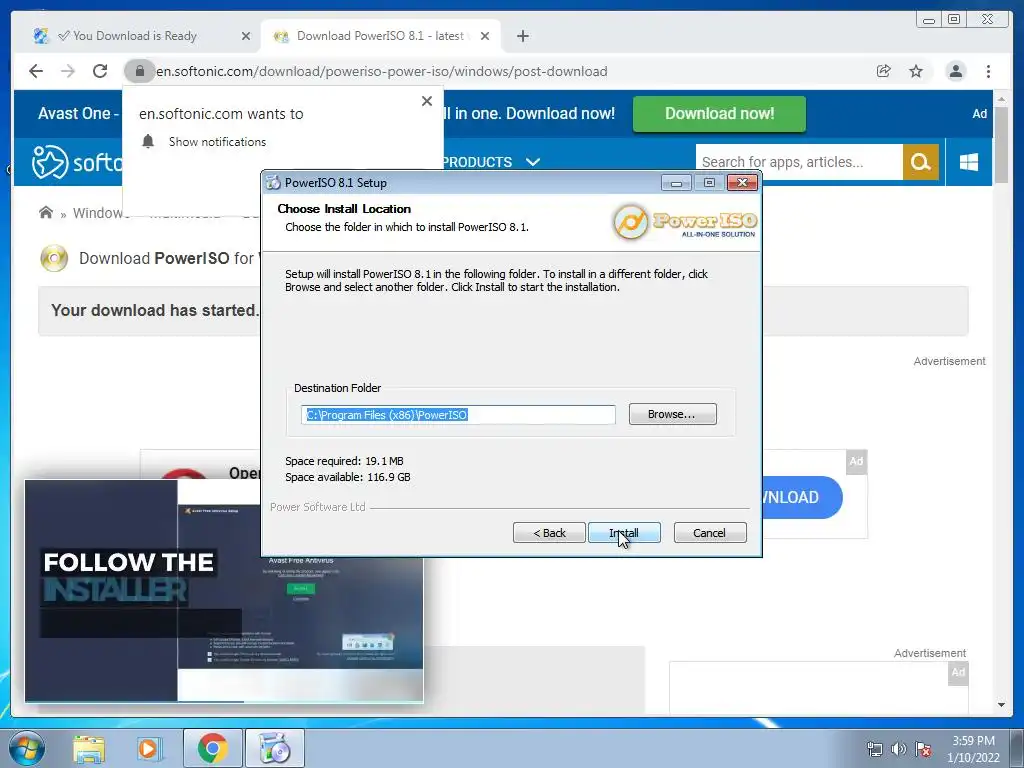Click the Windows platform icon in header
Screen dimensions: 1024x768
point(968,162)
